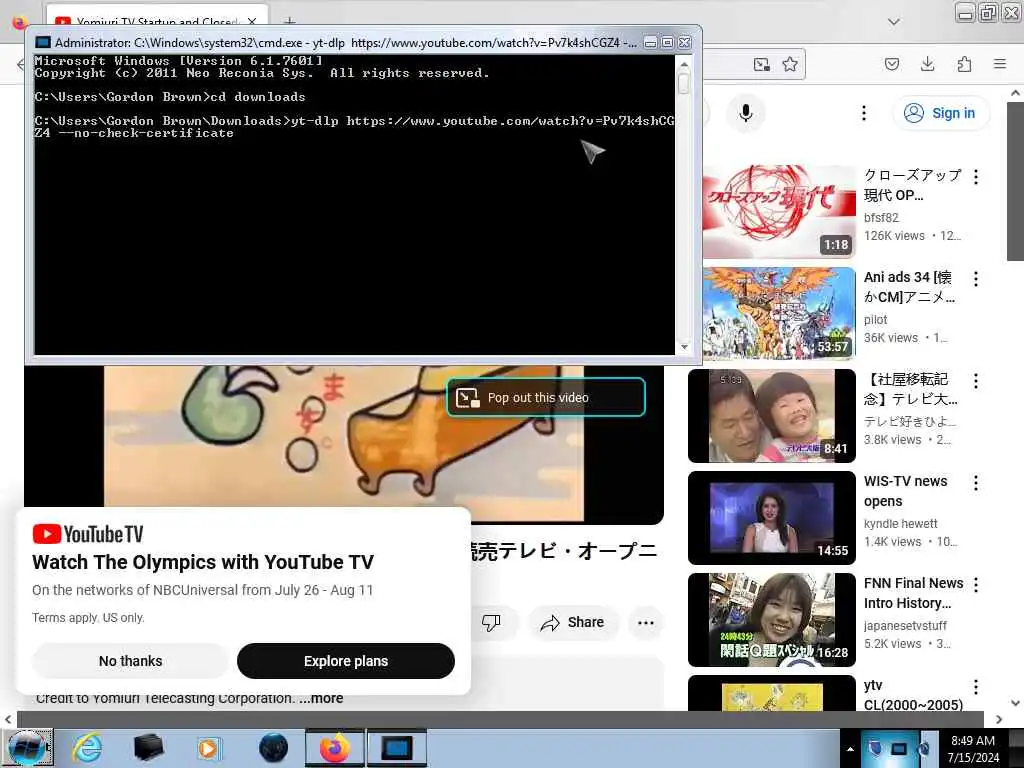Click the Share button under the video

[572, 622]
